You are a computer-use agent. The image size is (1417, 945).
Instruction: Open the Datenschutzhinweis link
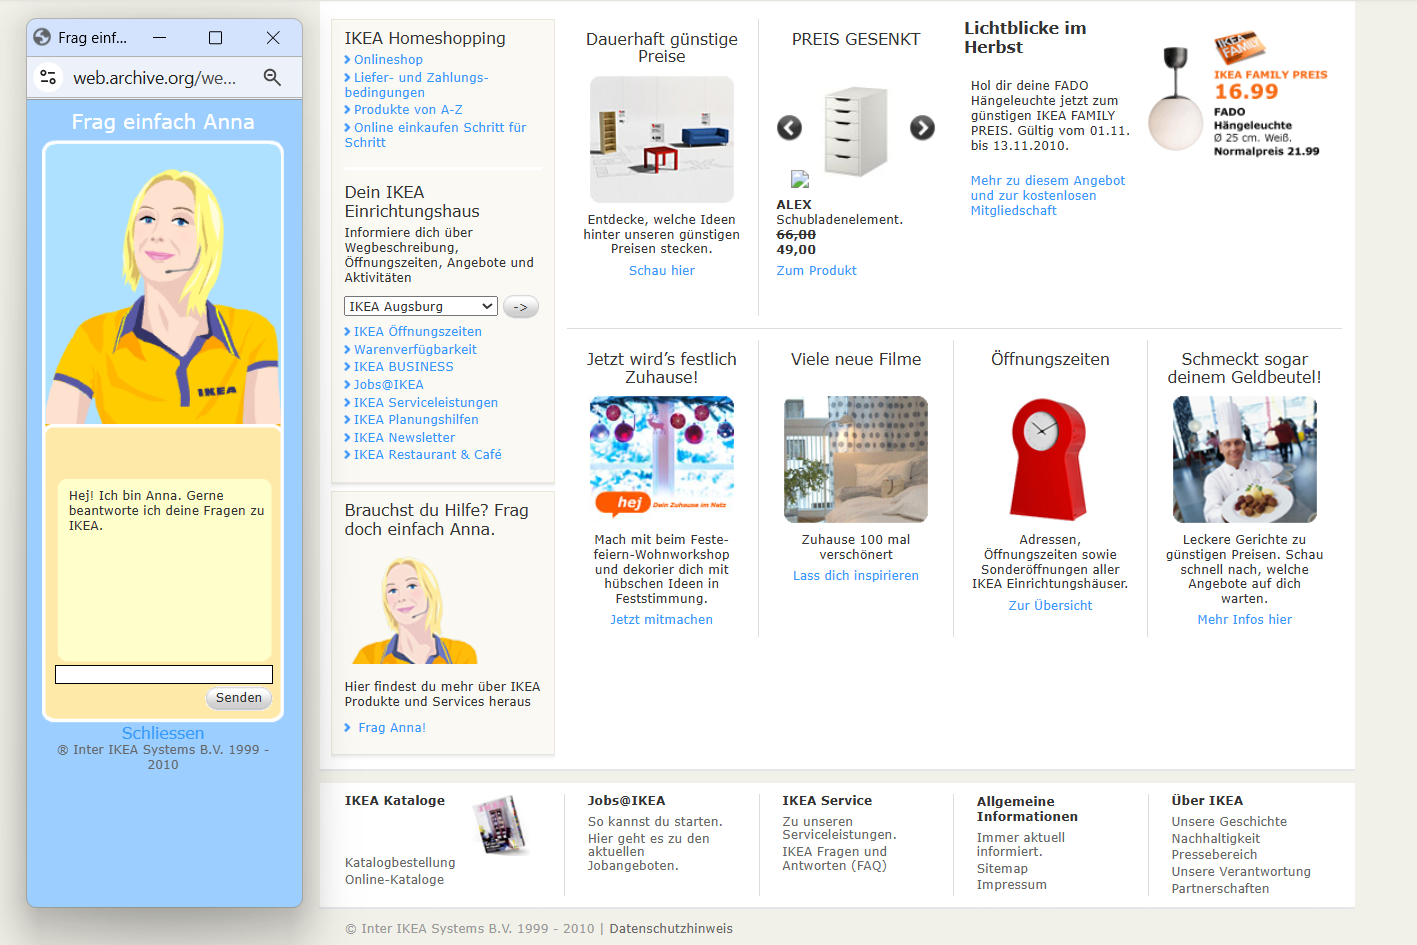671,929
